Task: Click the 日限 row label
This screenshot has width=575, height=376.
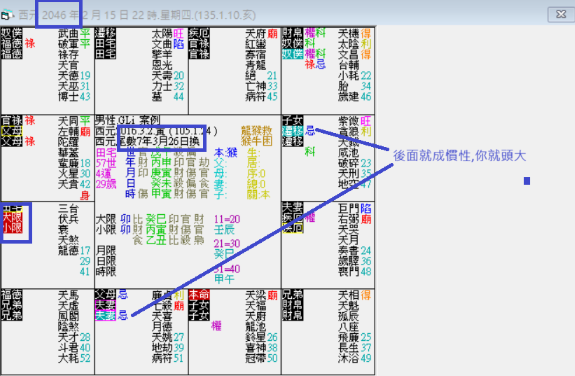Action: pyautogui.click(x=106, y=261)
